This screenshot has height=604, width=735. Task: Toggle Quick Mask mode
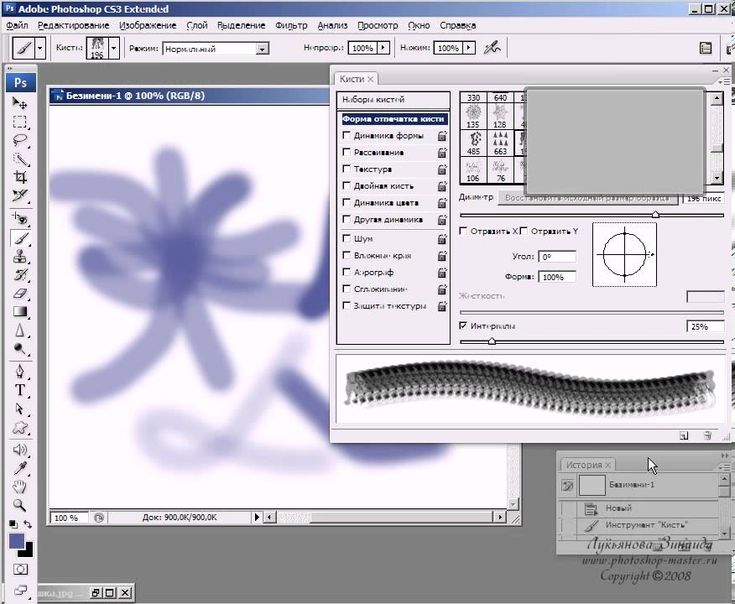[20, 569]
